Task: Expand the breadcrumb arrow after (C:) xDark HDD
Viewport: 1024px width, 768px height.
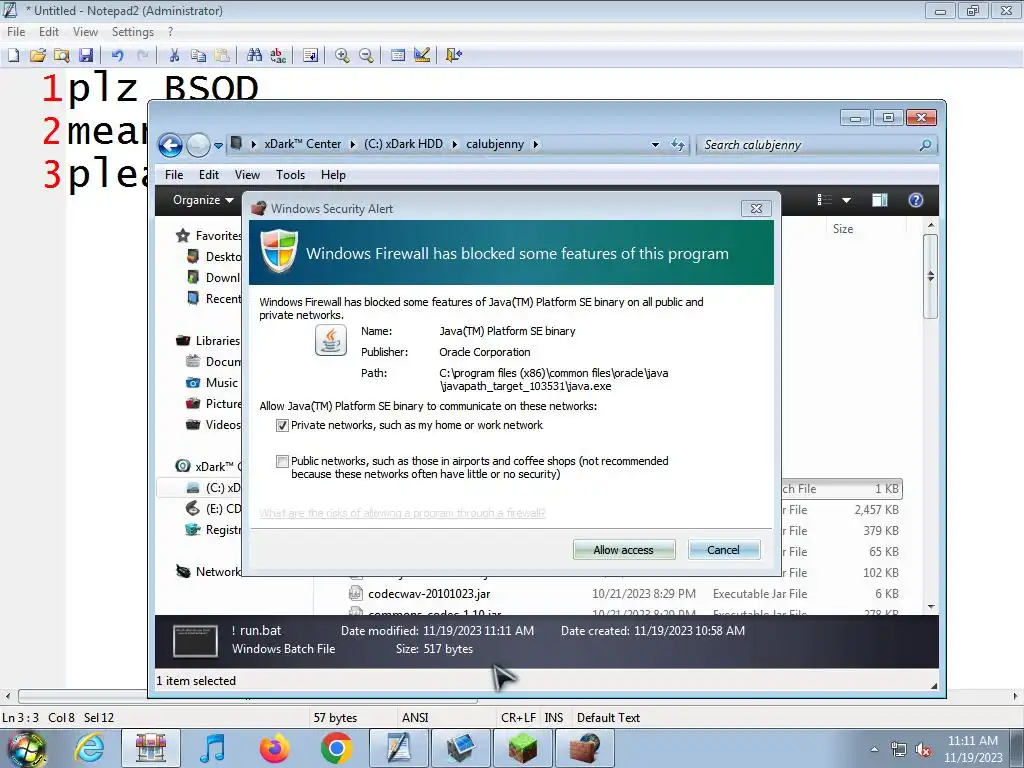Action: 455,144
